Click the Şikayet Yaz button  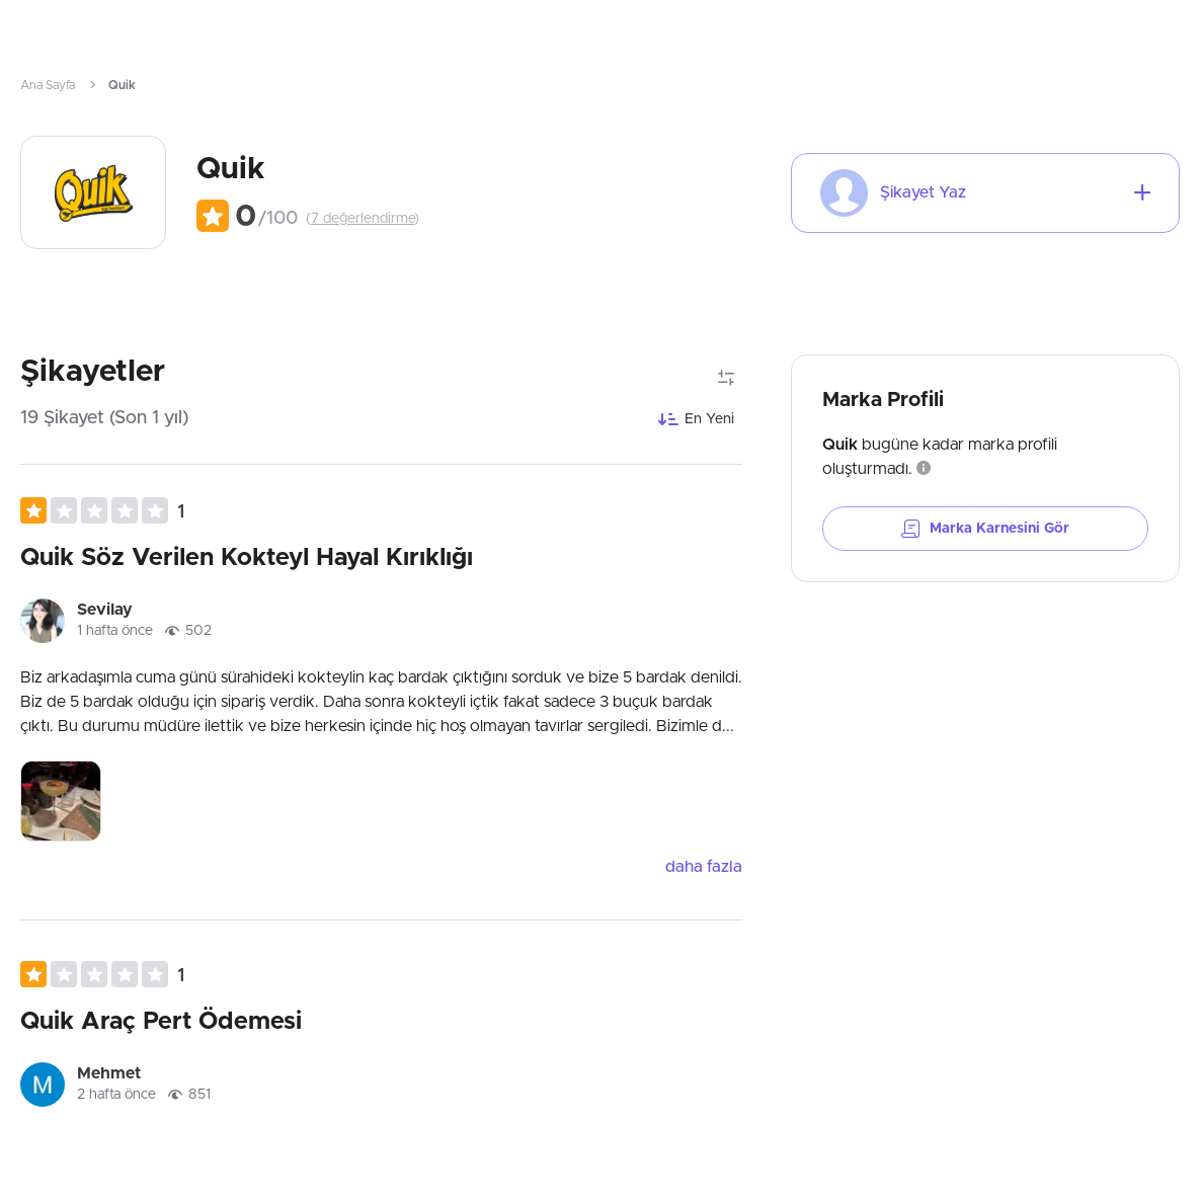(985, 193)
